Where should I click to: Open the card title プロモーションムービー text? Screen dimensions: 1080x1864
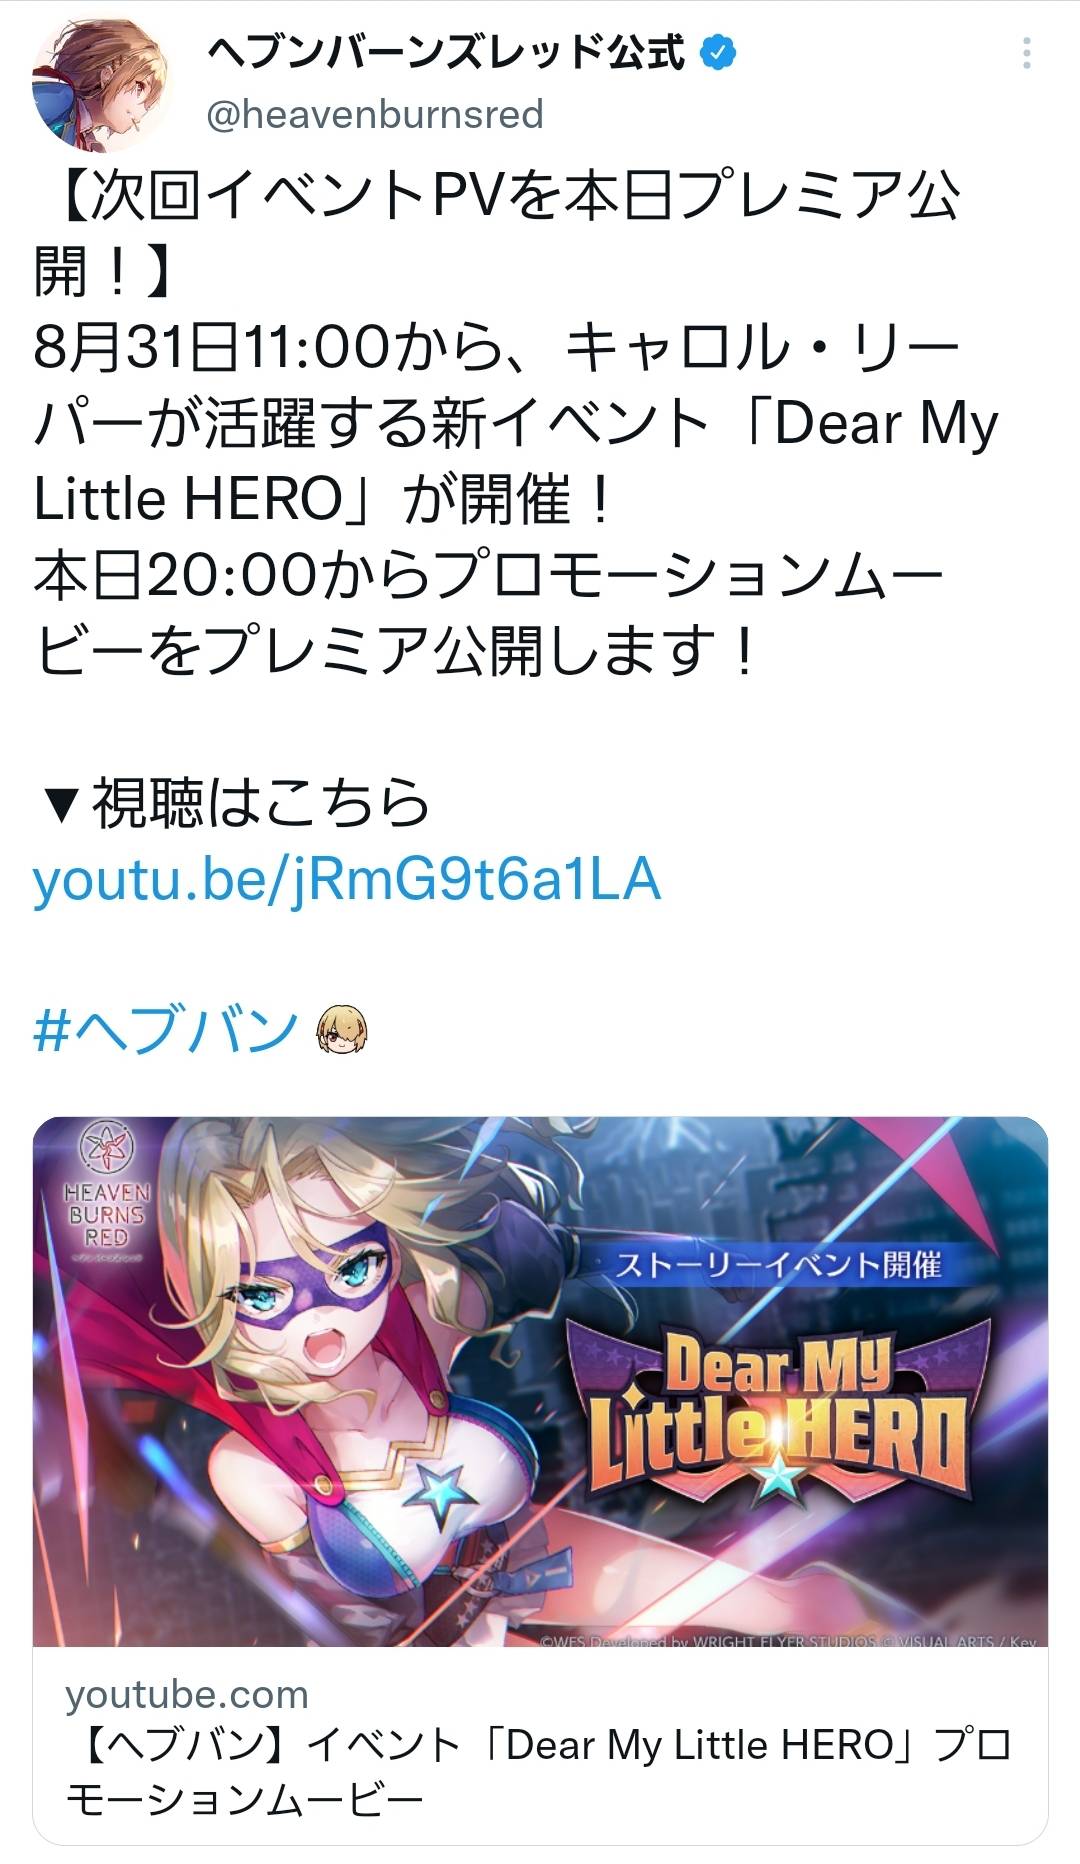[x=540, y=1772]
